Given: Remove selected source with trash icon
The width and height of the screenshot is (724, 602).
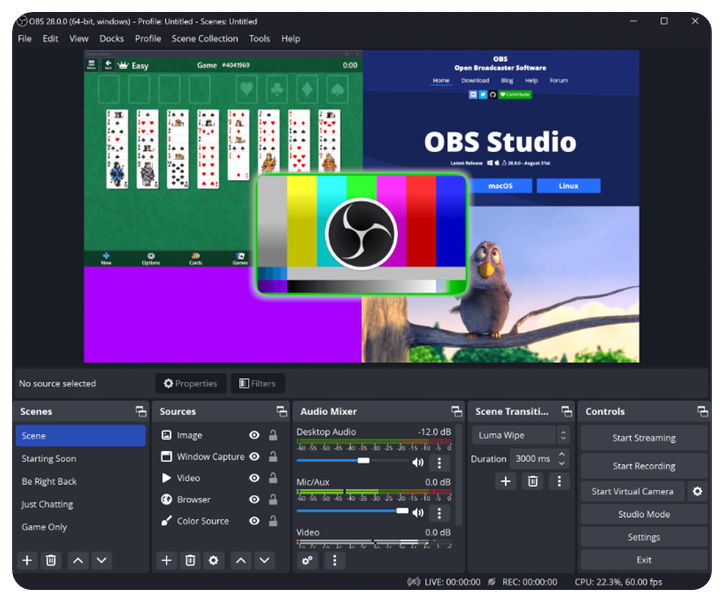Looking at the screenshot, I should click(x=190, y=560).
